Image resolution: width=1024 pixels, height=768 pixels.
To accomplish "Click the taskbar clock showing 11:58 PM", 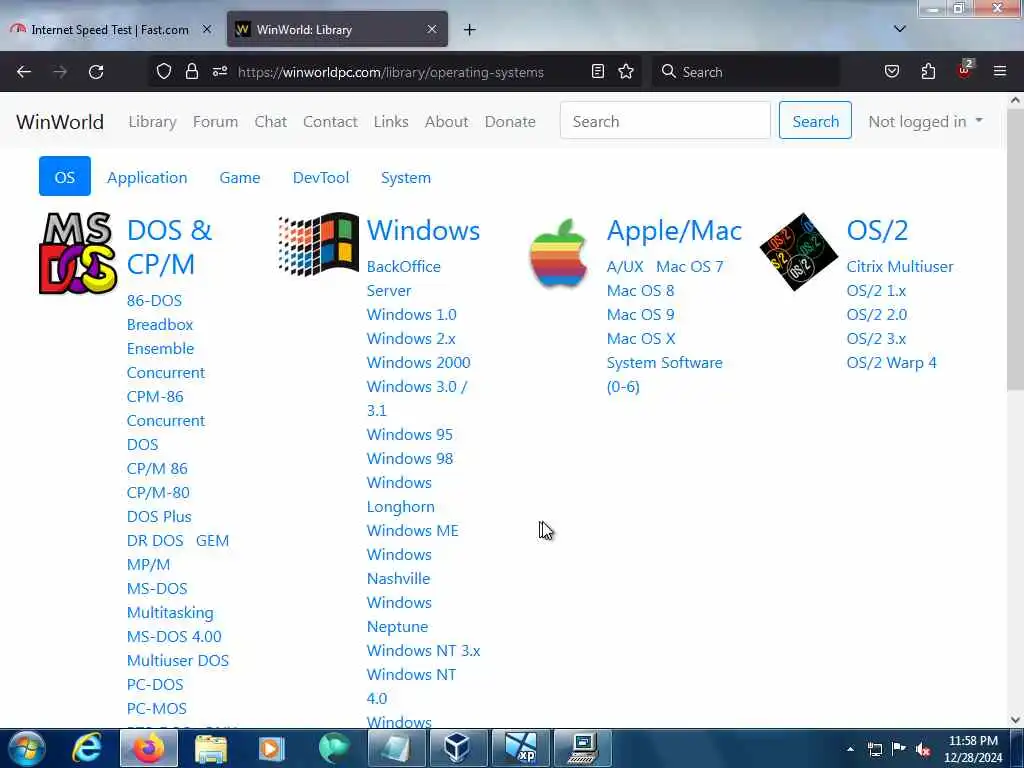I will (972, 749).
